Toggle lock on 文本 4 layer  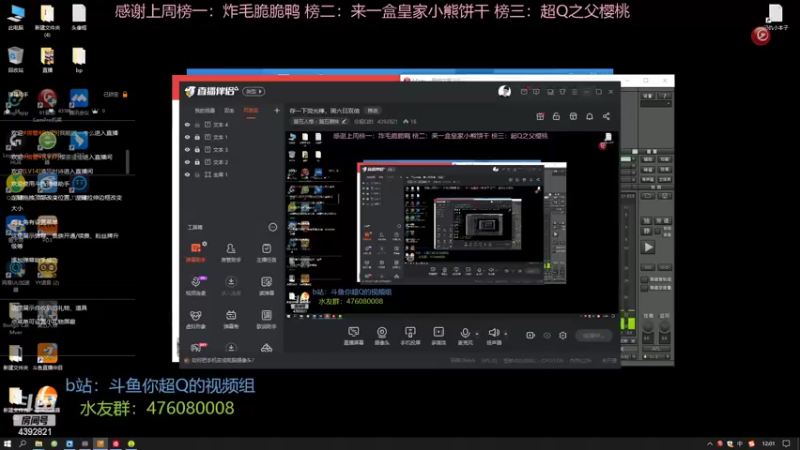(x=197, y=124)
